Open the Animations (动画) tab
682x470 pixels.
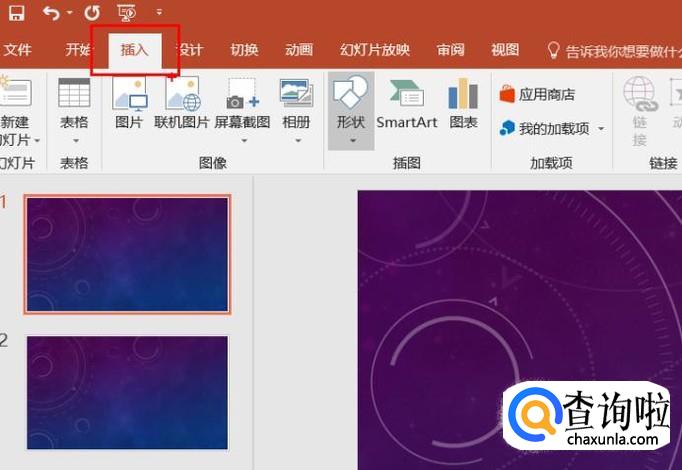(298, 50)
